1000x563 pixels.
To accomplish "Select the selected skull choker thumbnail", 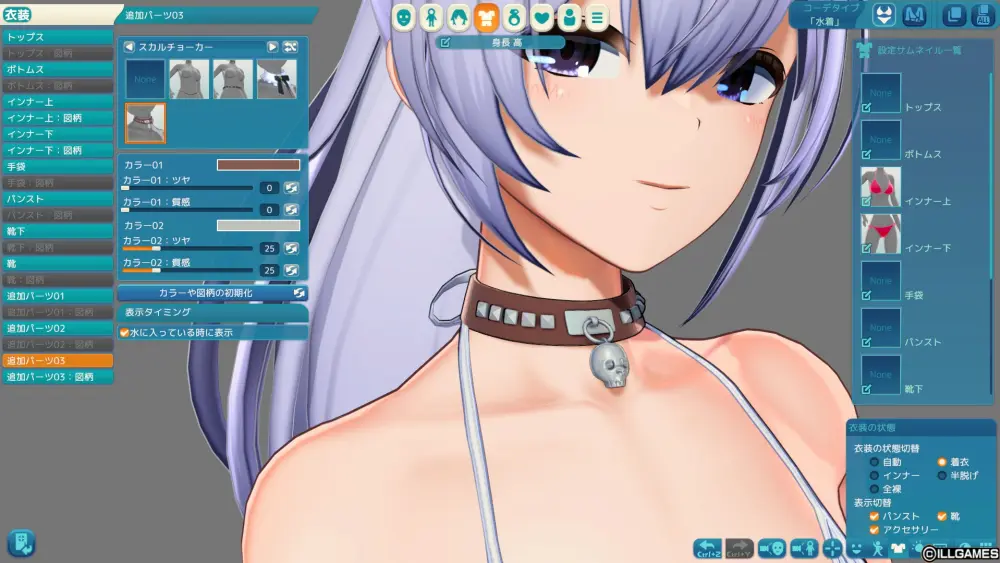I will 145,123.
